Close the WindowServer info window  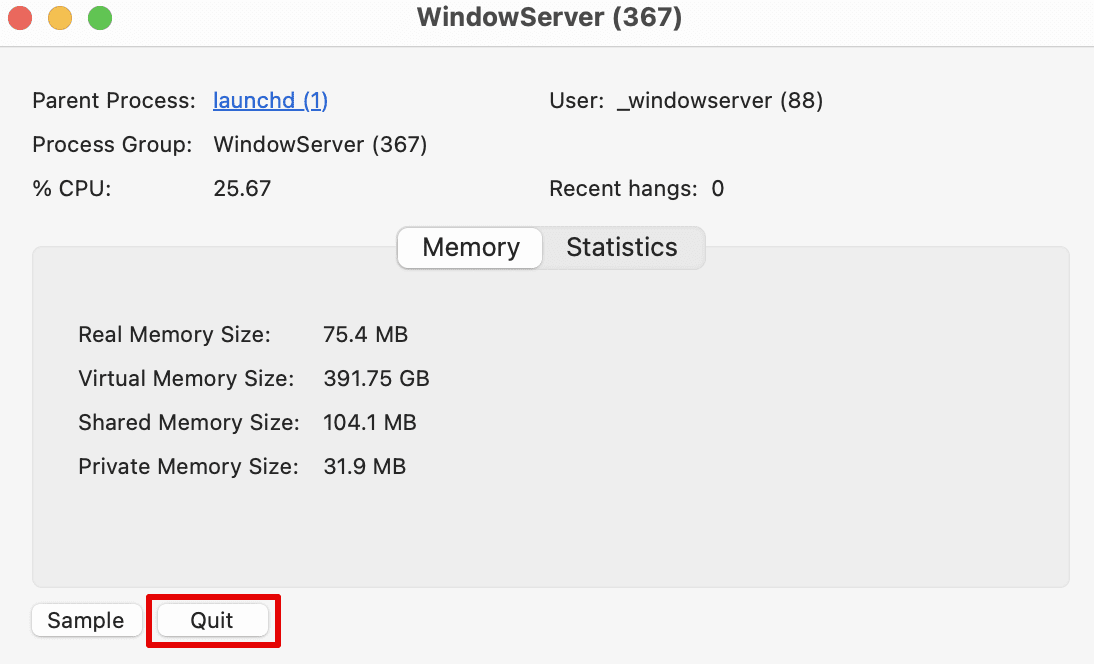(x=20, y=17)
